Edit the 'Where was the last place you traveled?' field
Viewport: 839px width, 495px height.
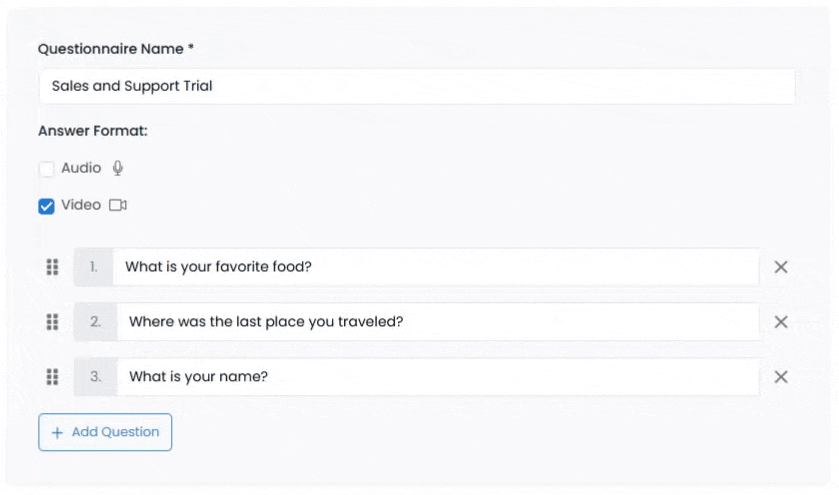pos(438,322)
